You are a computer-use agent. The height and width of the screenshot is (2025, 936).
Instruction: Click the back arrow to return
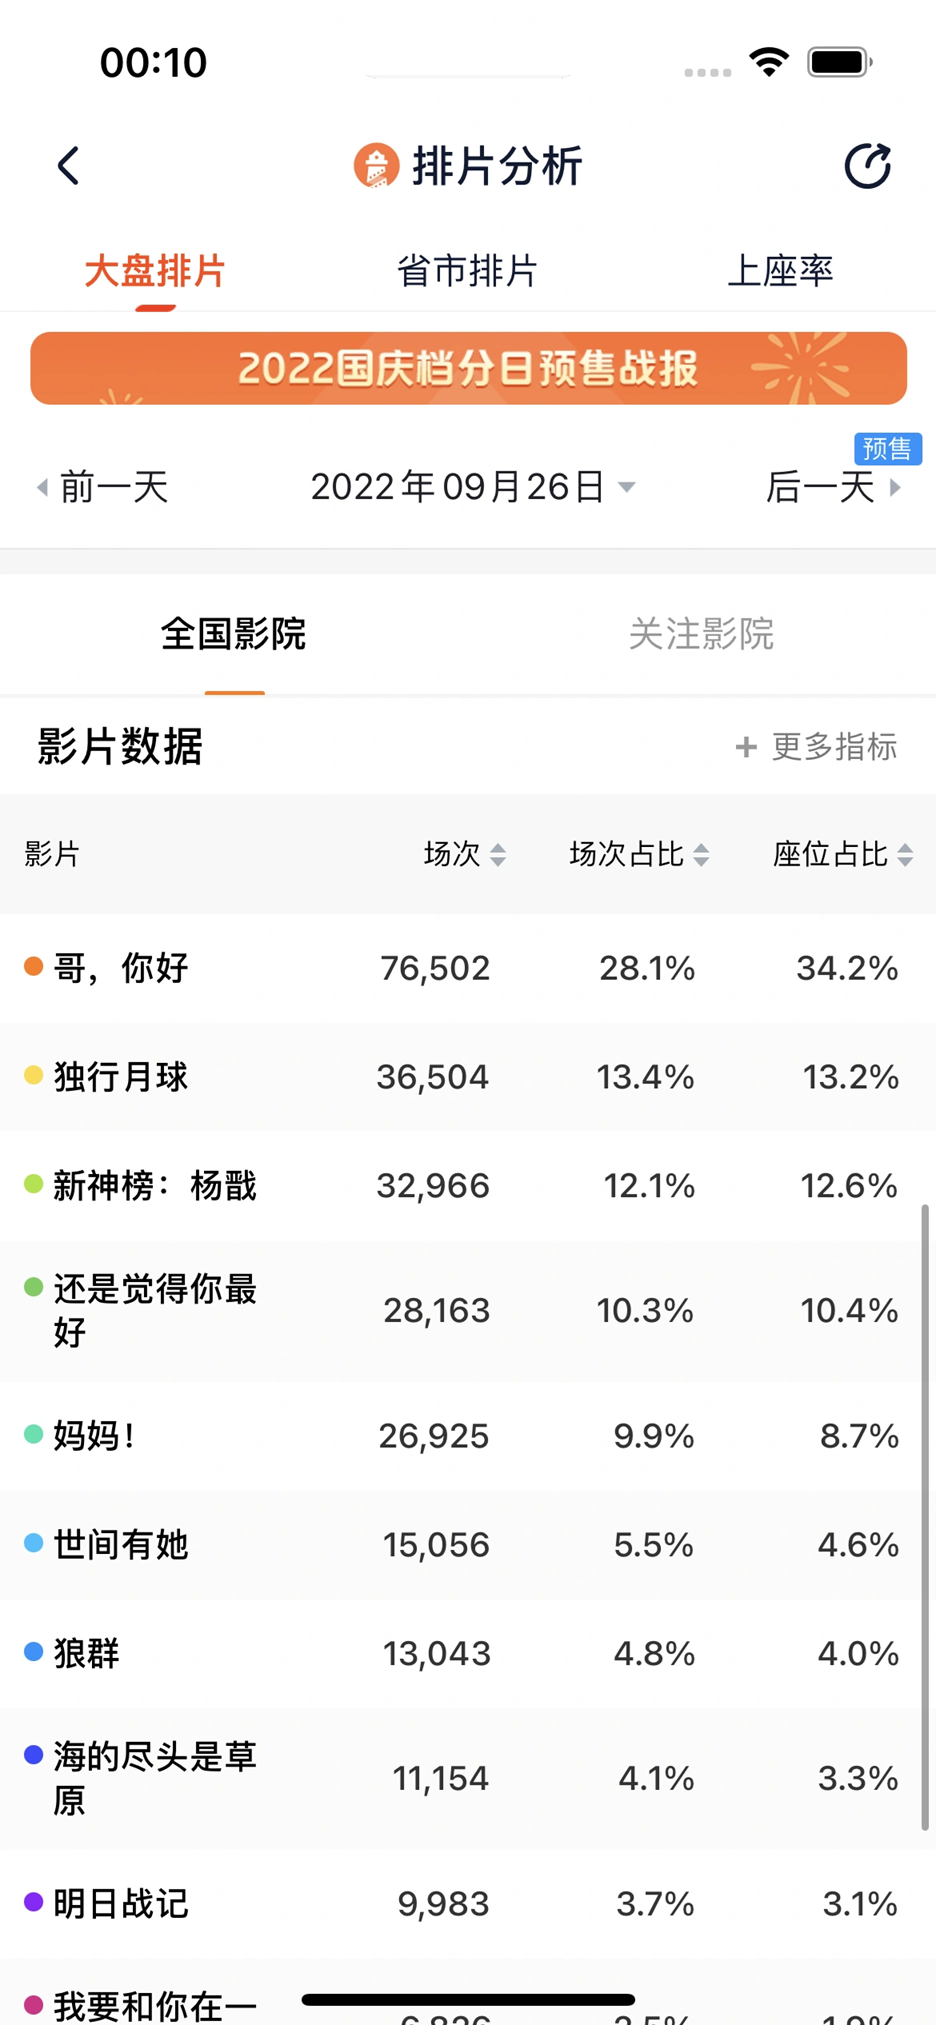point(68,166)
